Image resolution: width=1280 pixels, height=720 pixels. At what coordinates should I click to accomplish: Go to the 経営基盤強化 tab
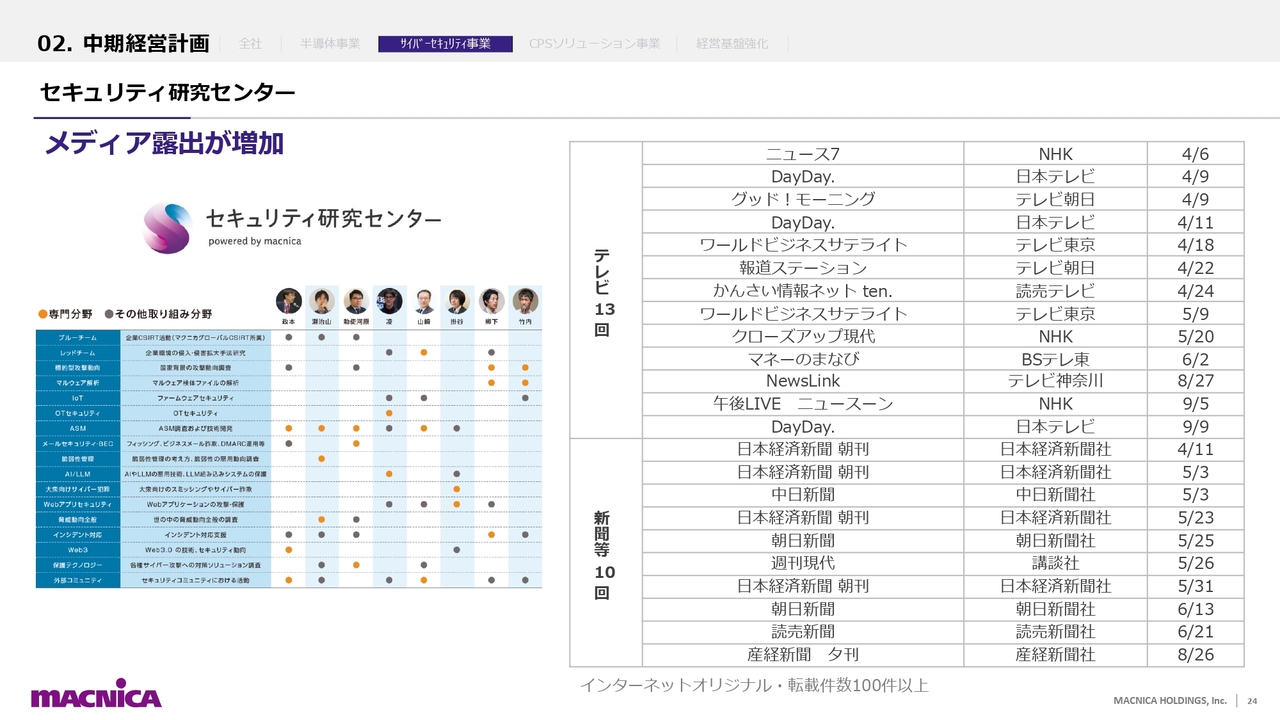coord(732,44)
